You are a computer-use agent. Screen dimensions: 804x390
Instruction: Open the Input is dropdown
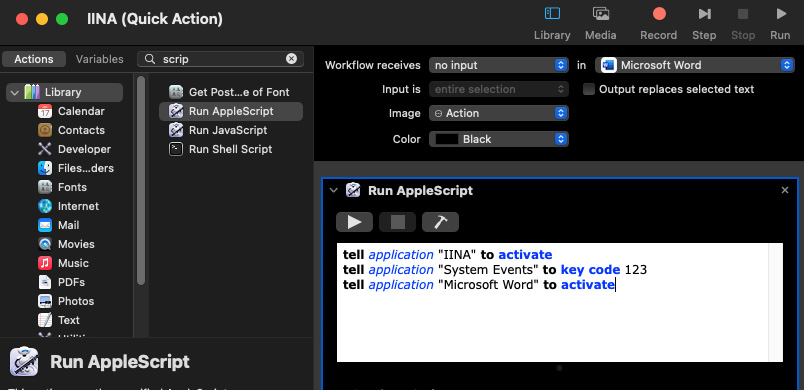click(x=499, y=89)
